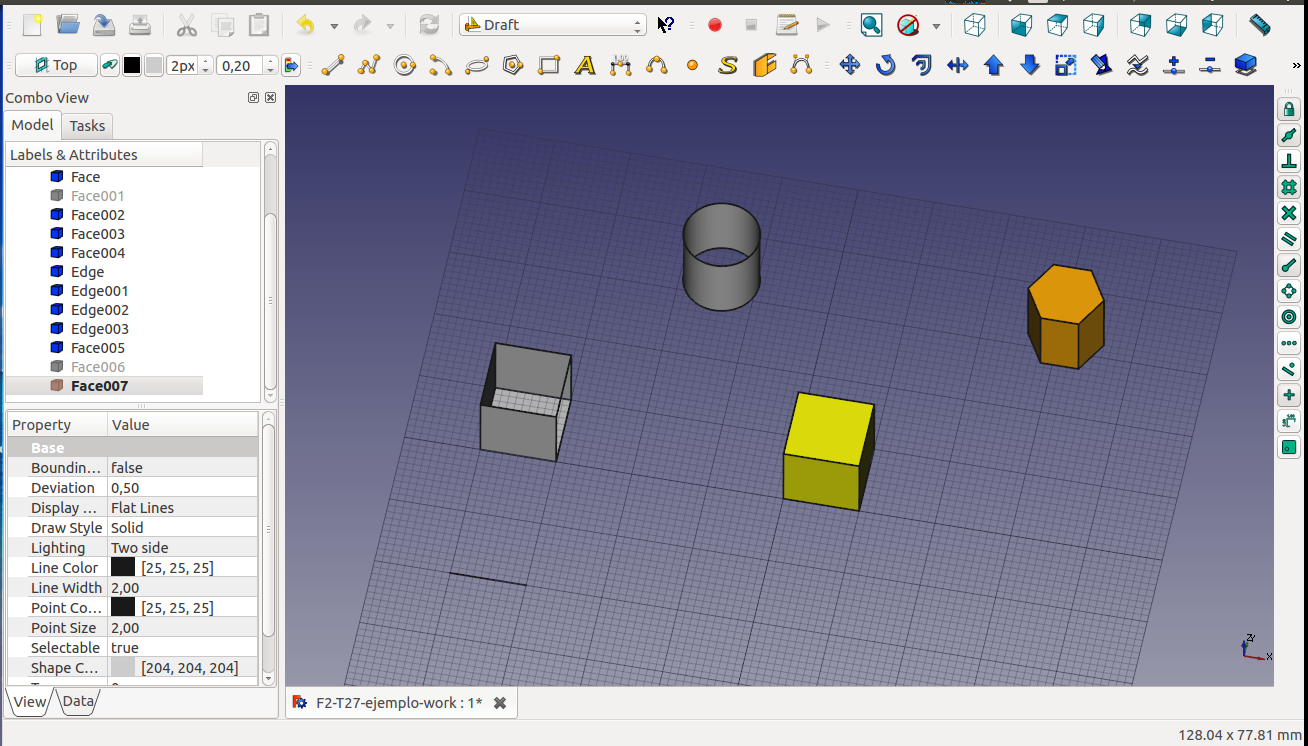The height and width of the screenshot is (746, 1308).
Task: Select the Draft Circle tool
Action: [405, 66]
